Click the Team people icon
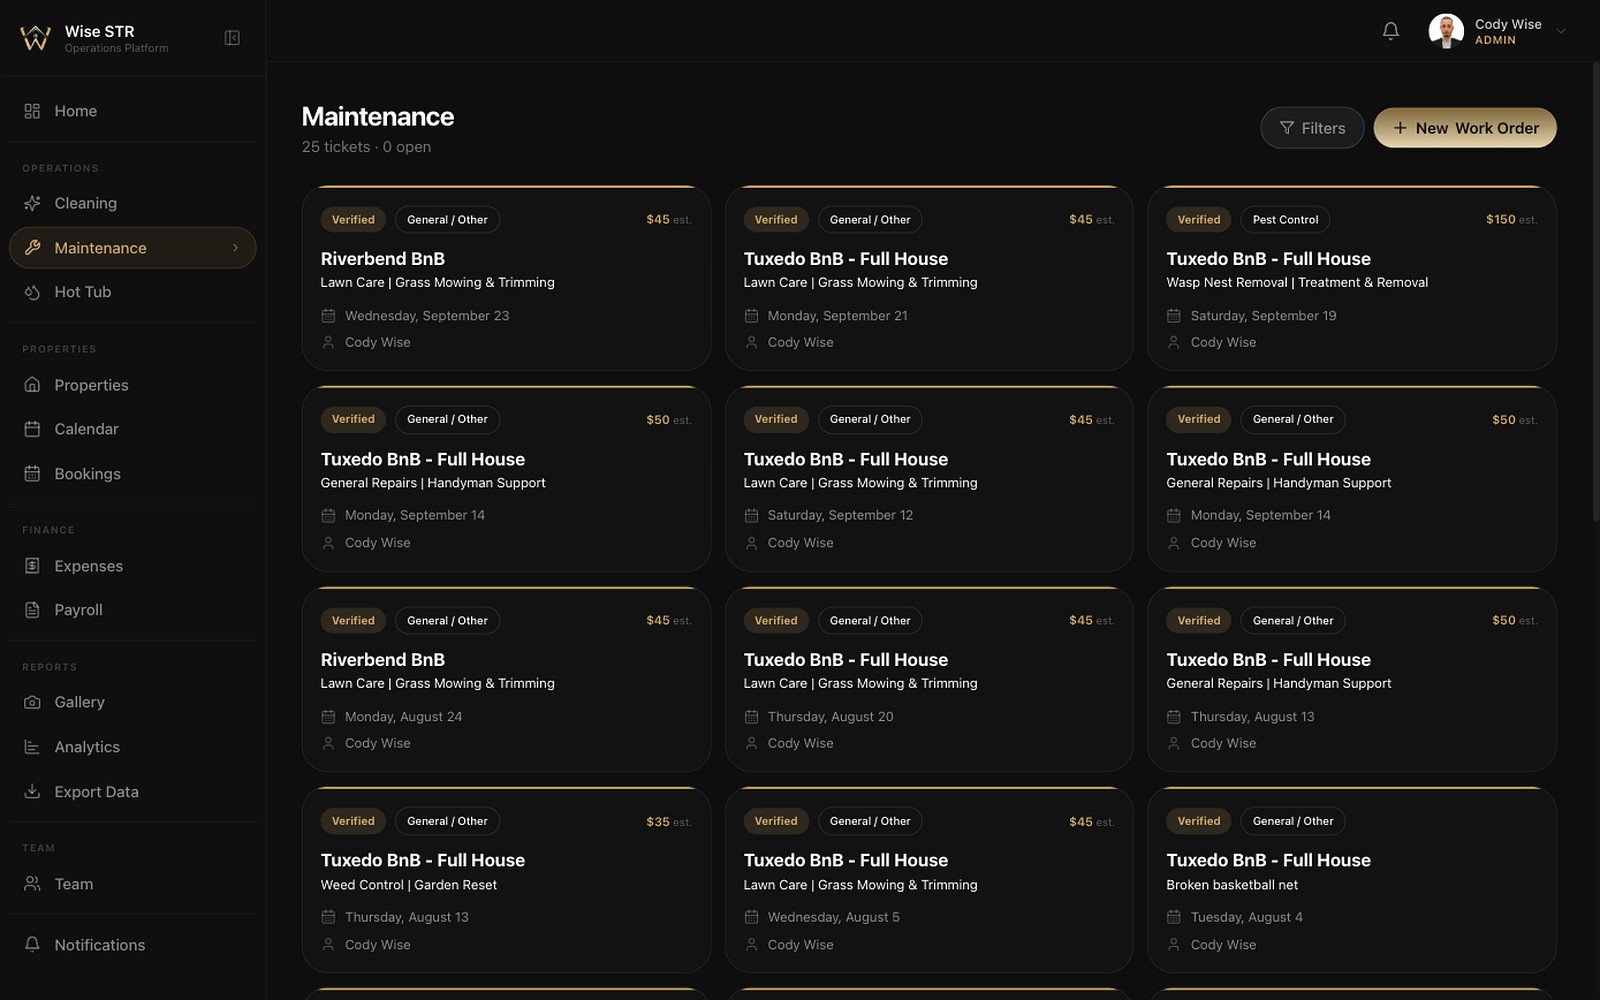1600x1000 pixels. coord(32,884)
